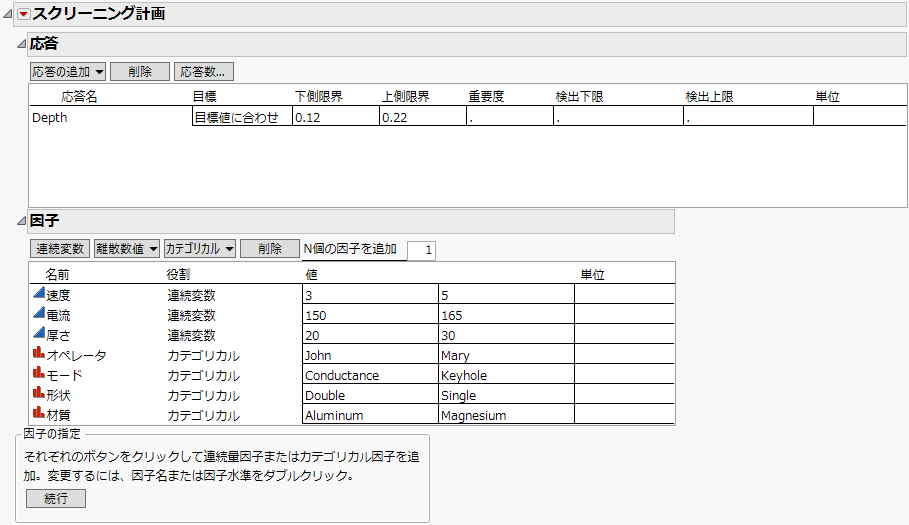Click the Magnesium level cell
This screenshot has height=525, width=909.
[x=506, y=414]
